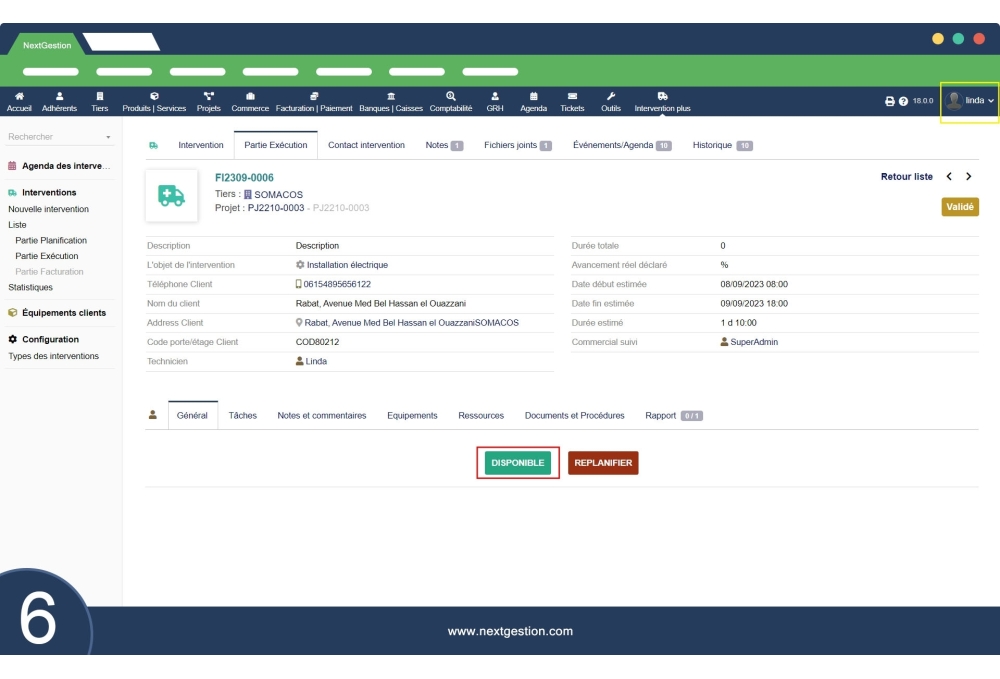Click the print icon in top bar
The image size is (1000, 679).
(890, 101)
